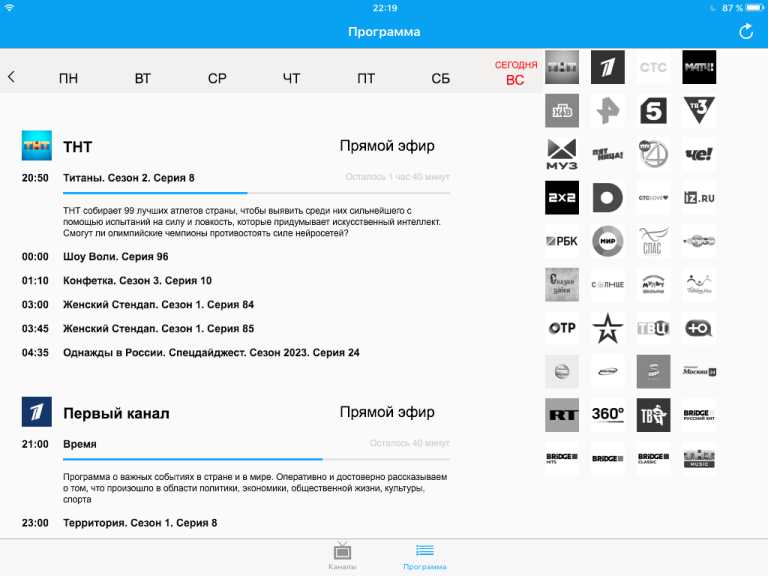
Task: Select Первый канал logo in the channel grid
Action: pyautogui.click(x=607, y=67)
